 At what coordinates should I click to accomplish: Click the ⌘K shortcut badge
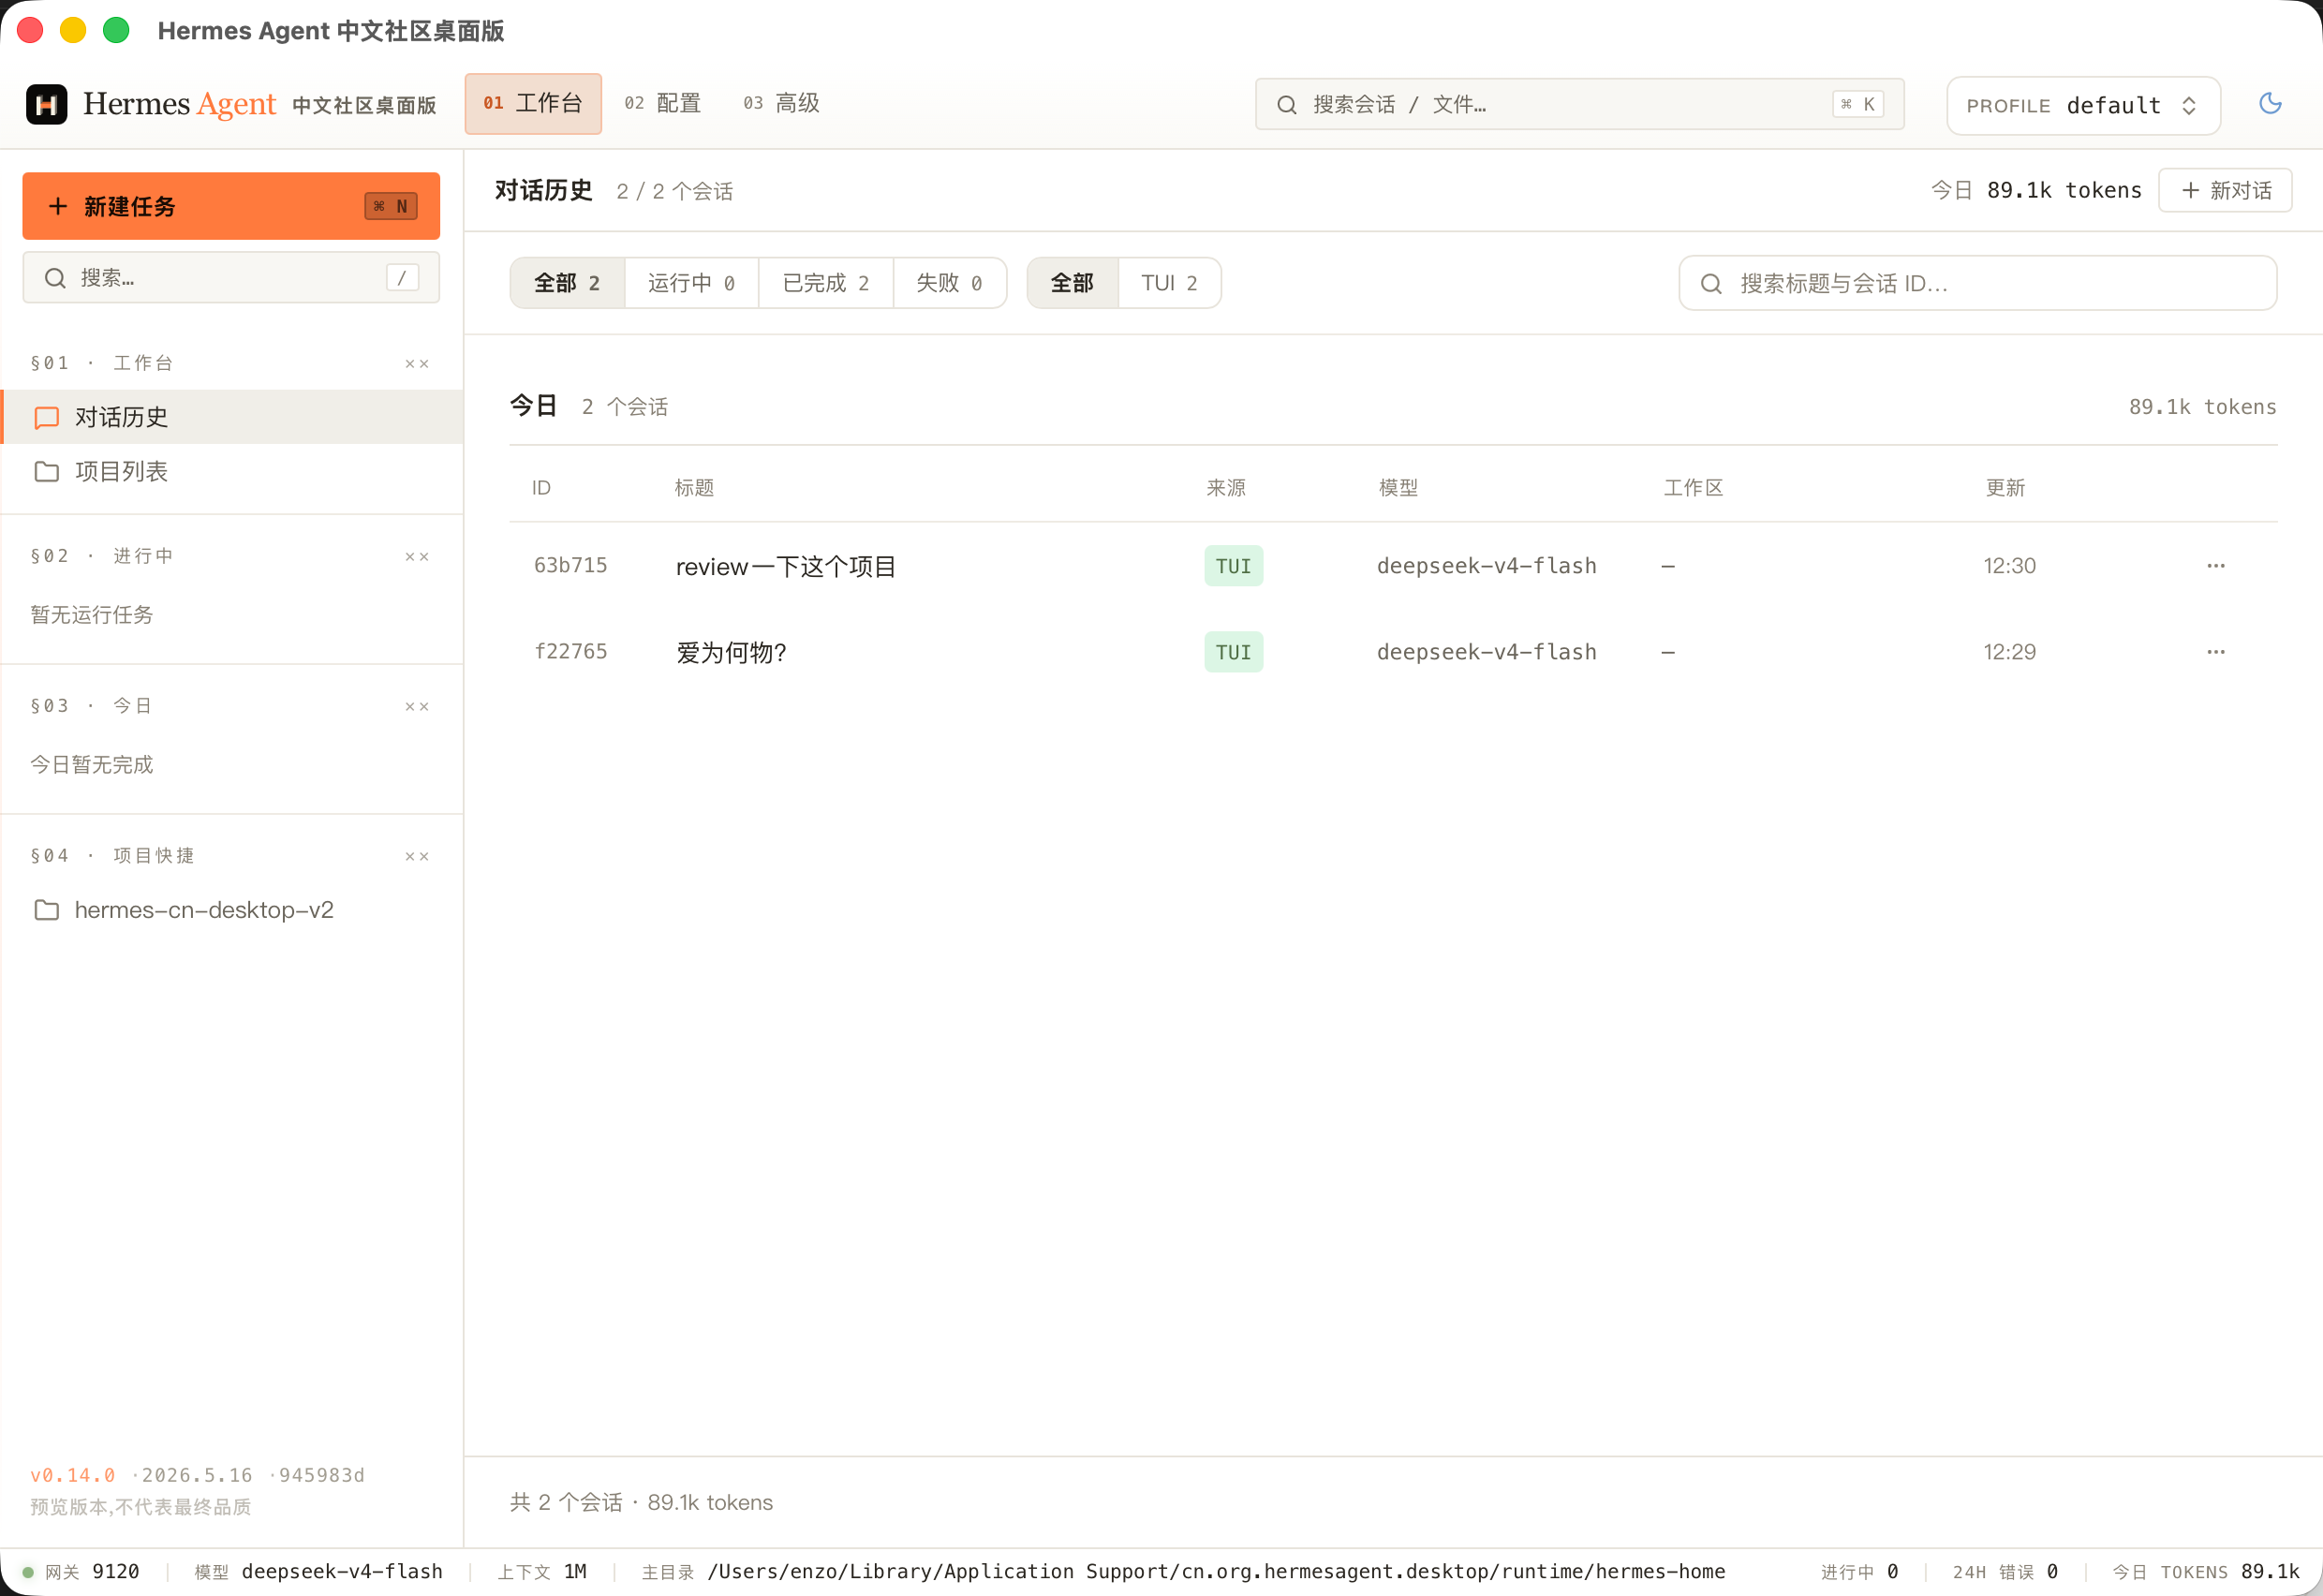[1858, 104]
